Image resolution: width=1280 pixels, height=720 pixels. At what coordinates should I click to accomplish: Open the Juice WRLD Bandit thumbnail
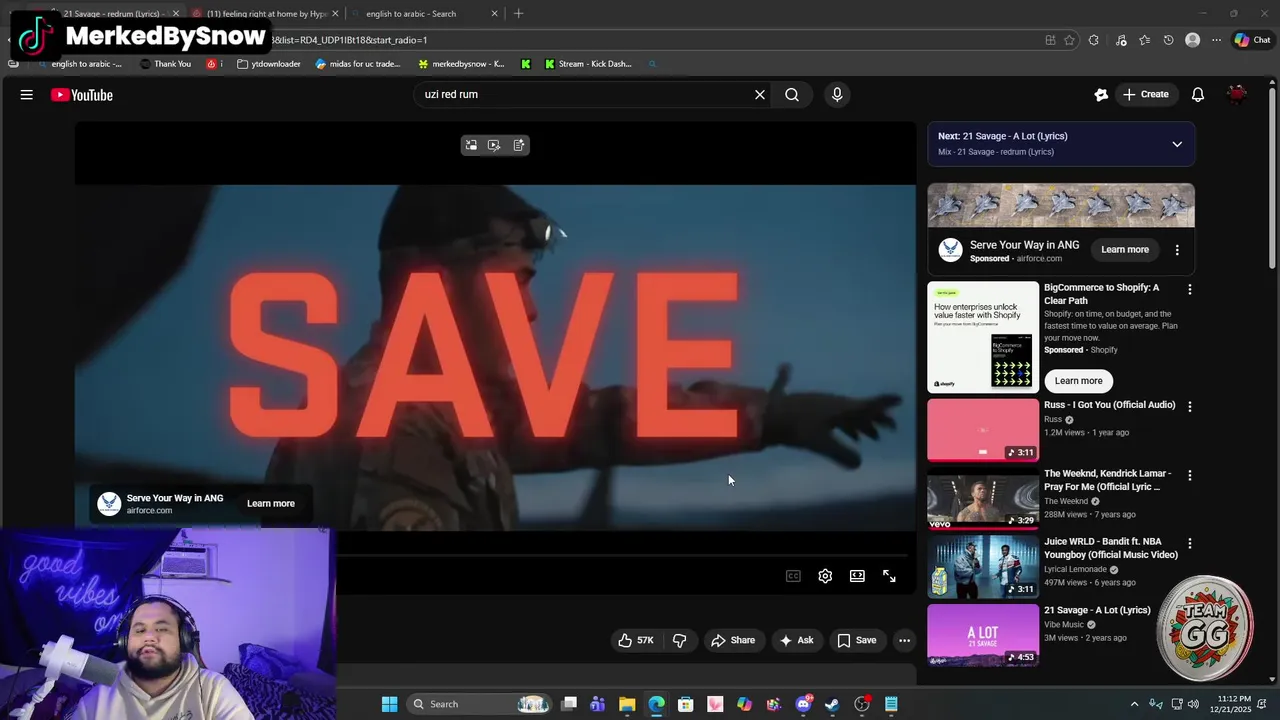click(983, 566)
